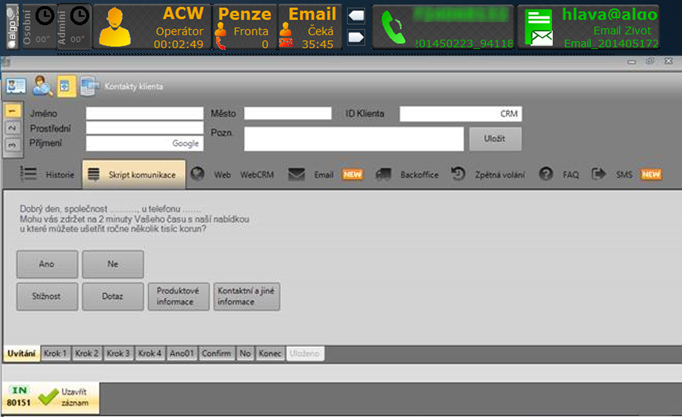Open the Historie list icon
The image size is (682, 417).
pos(29,173)
